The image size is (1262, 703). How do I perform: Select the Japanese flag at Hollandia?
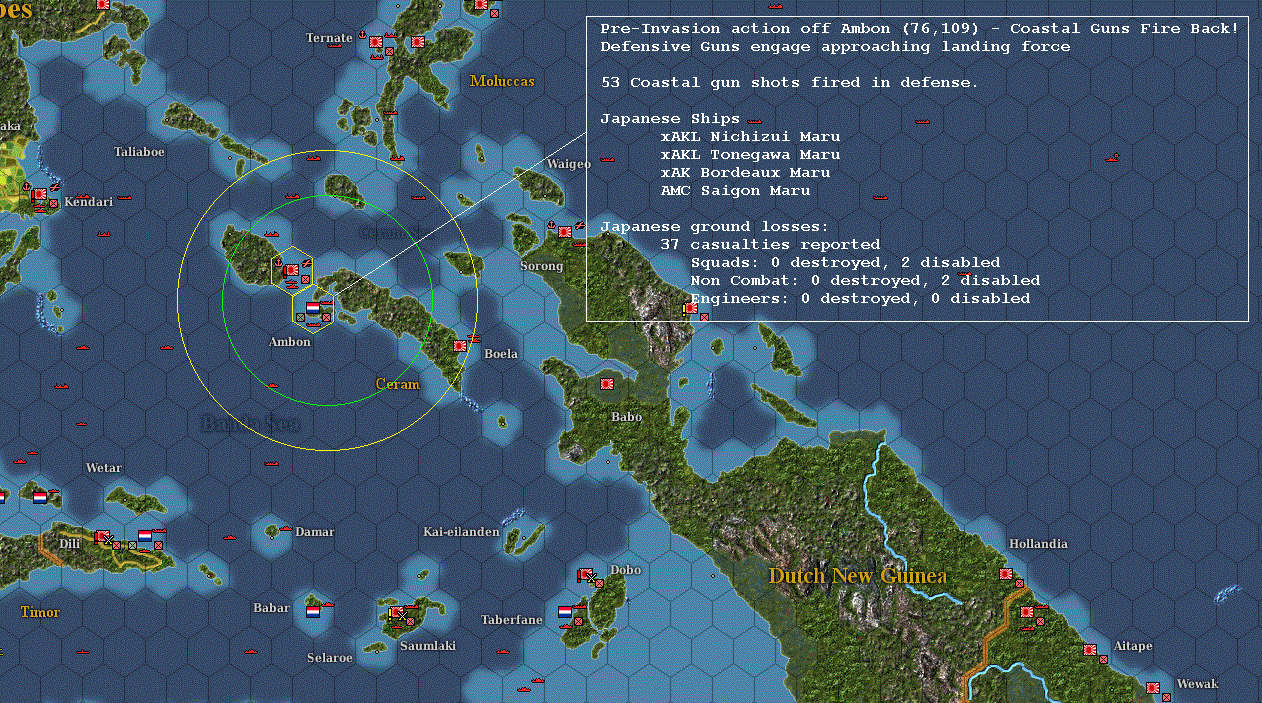point(1006,574)
